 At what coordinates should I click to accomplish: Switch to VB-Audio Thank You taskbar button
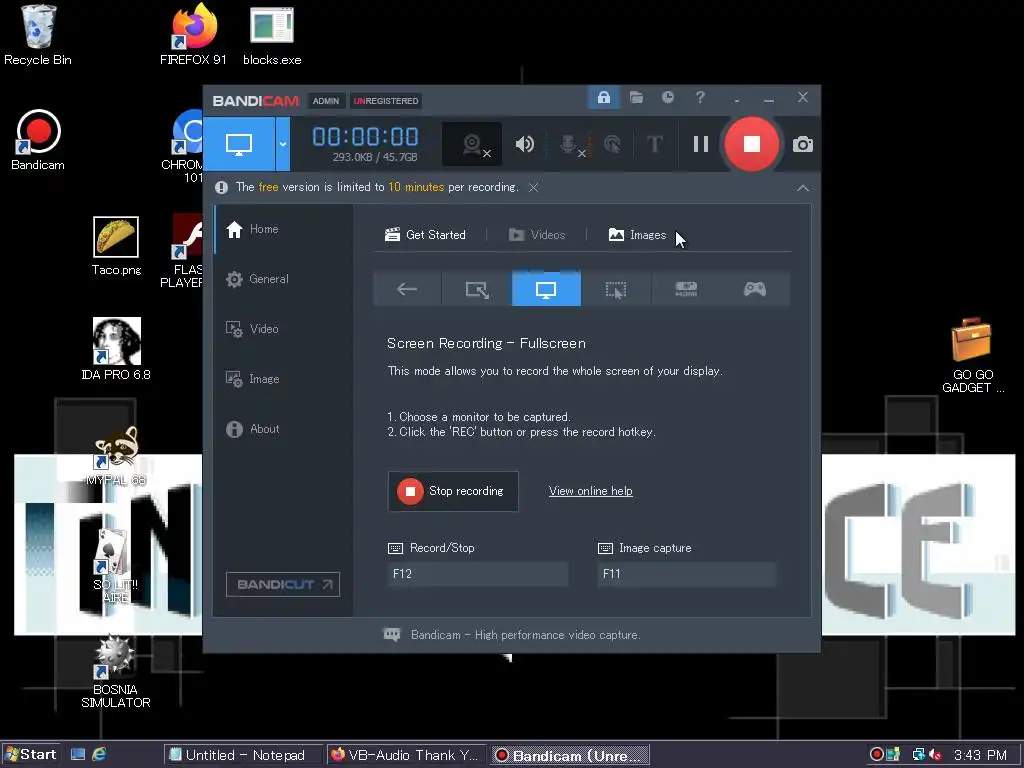click(406, 756)
